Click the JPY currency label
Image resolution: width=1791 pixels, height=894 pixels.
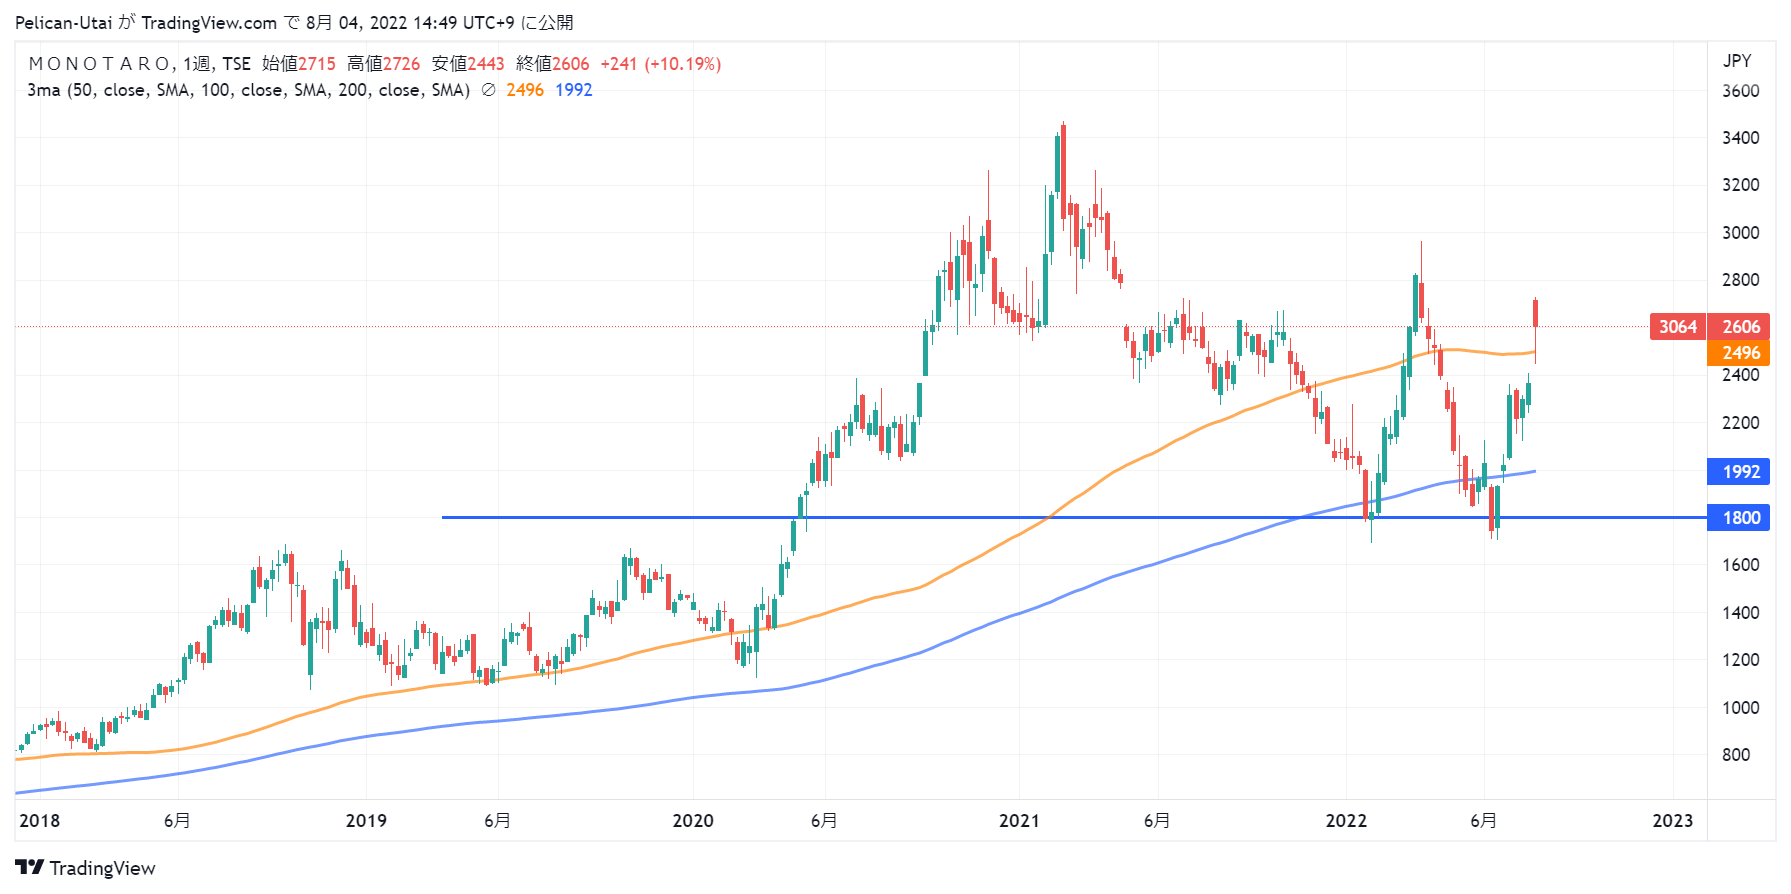(1737, 61)
